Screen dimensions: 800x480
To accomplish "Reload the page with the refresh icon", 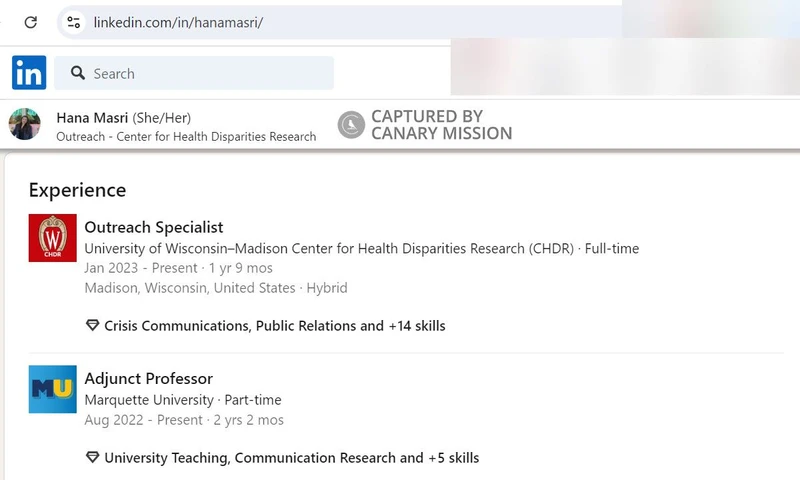I will 31,22.
